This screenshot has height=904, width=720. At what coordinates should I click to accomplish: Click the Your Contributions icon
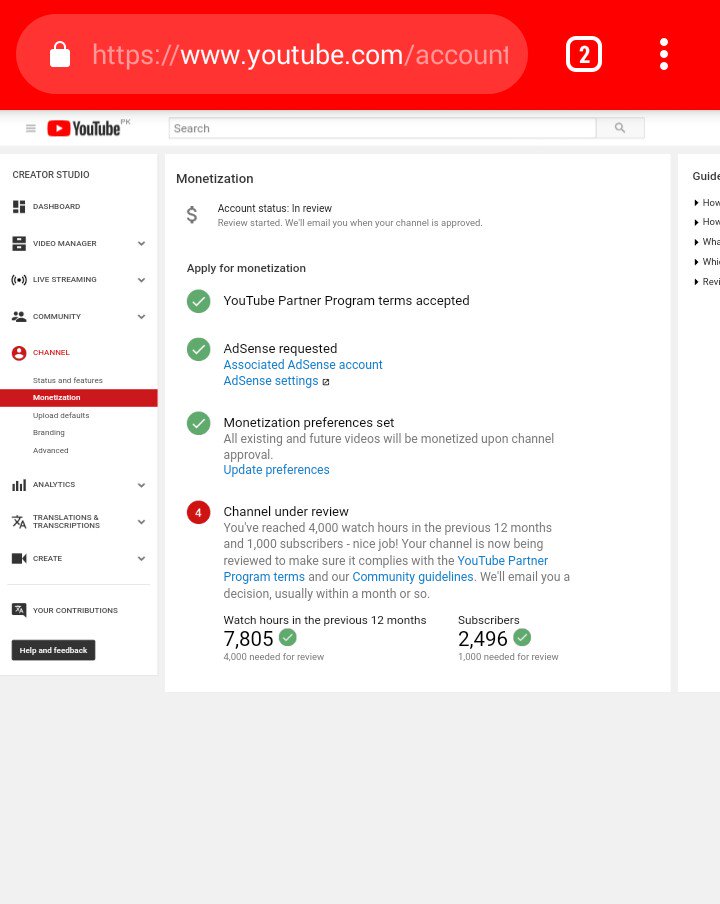[19, 610]
